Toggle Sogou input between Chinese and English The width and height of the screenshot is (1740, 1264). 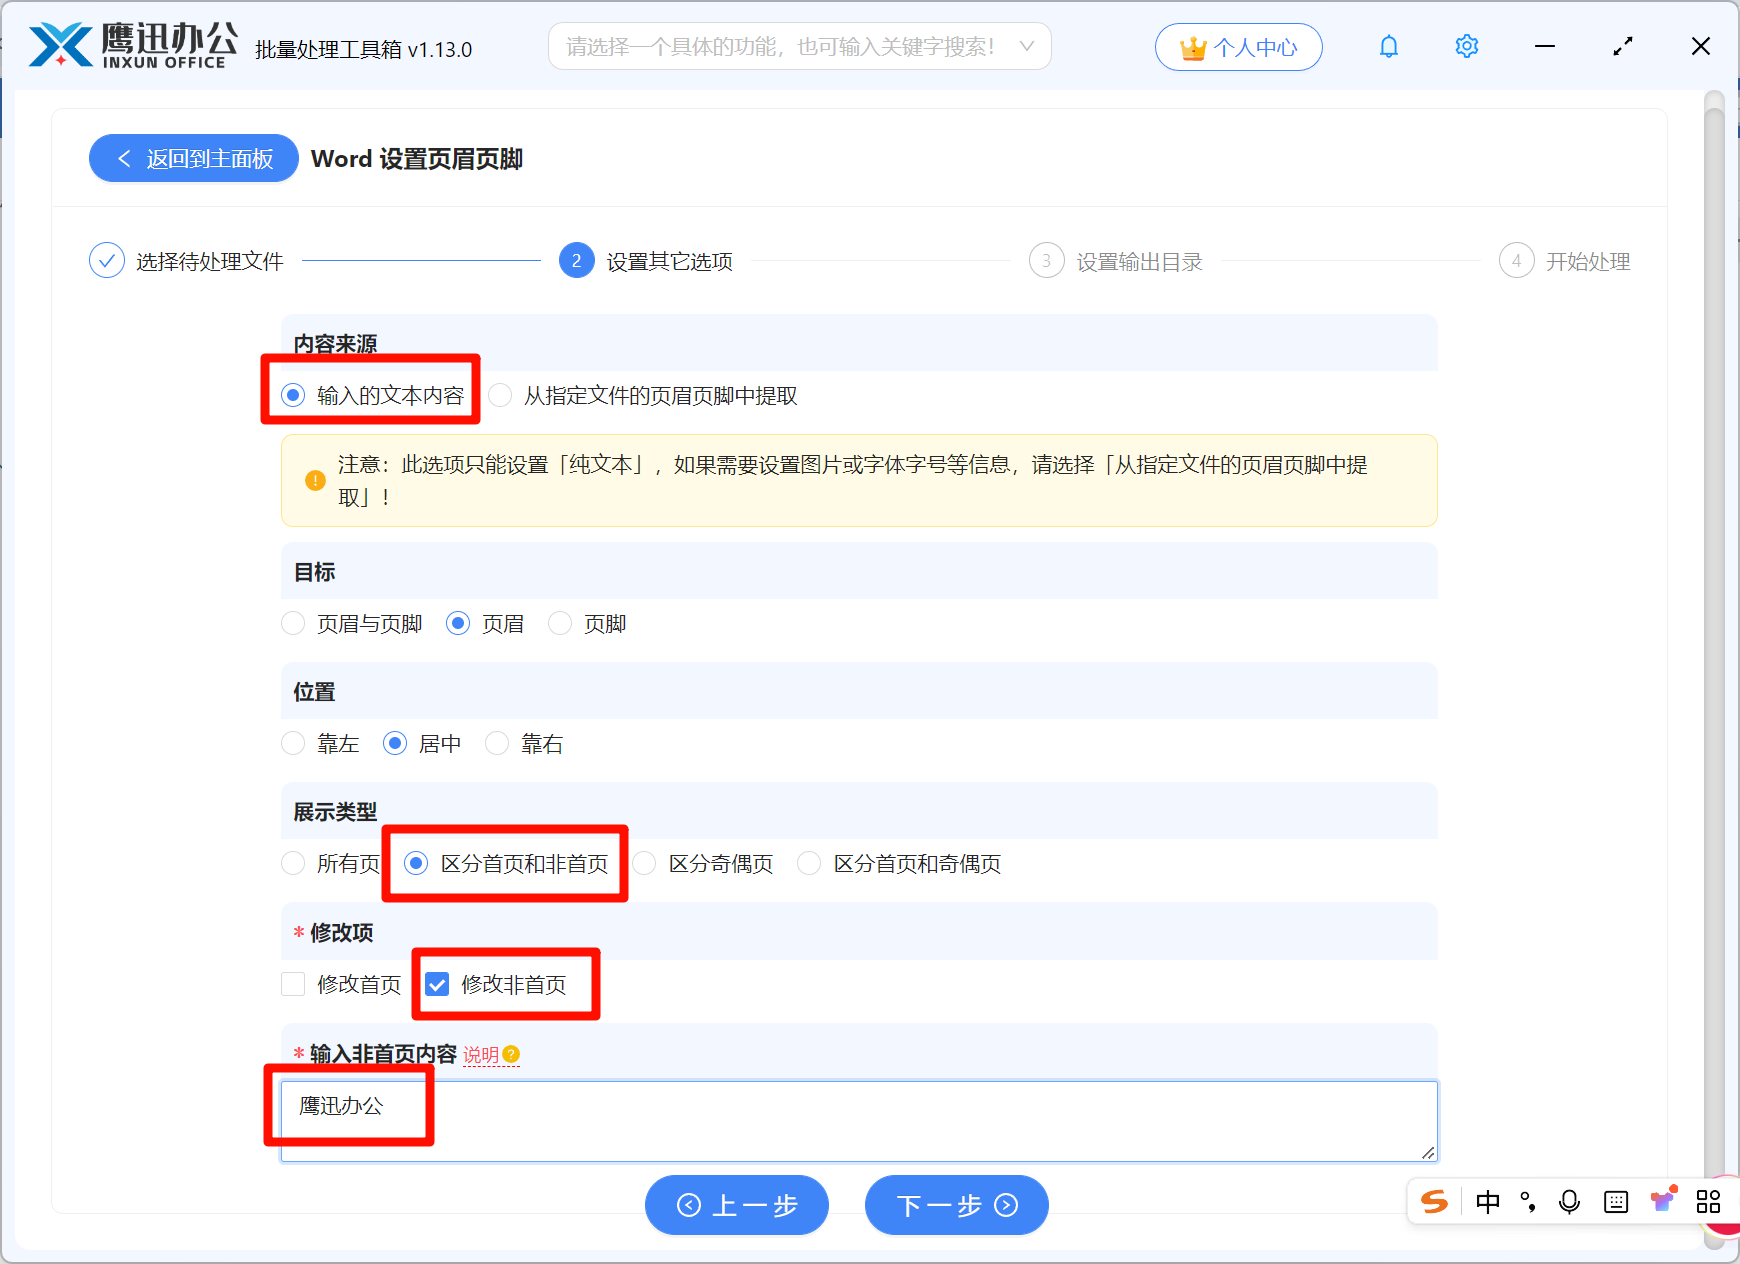1488,1202
